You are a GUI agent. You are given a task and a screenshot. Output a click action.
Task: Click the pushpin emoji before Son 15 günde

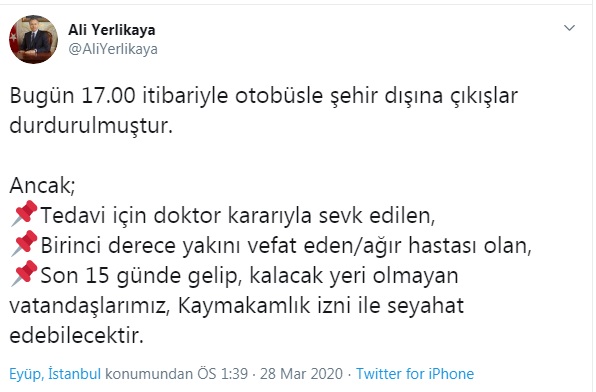pos(24,274)
